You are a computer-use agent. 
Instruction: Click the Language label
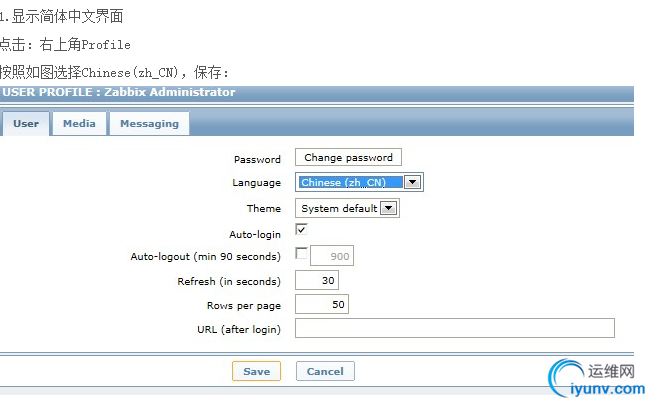(x=257, y=183)
